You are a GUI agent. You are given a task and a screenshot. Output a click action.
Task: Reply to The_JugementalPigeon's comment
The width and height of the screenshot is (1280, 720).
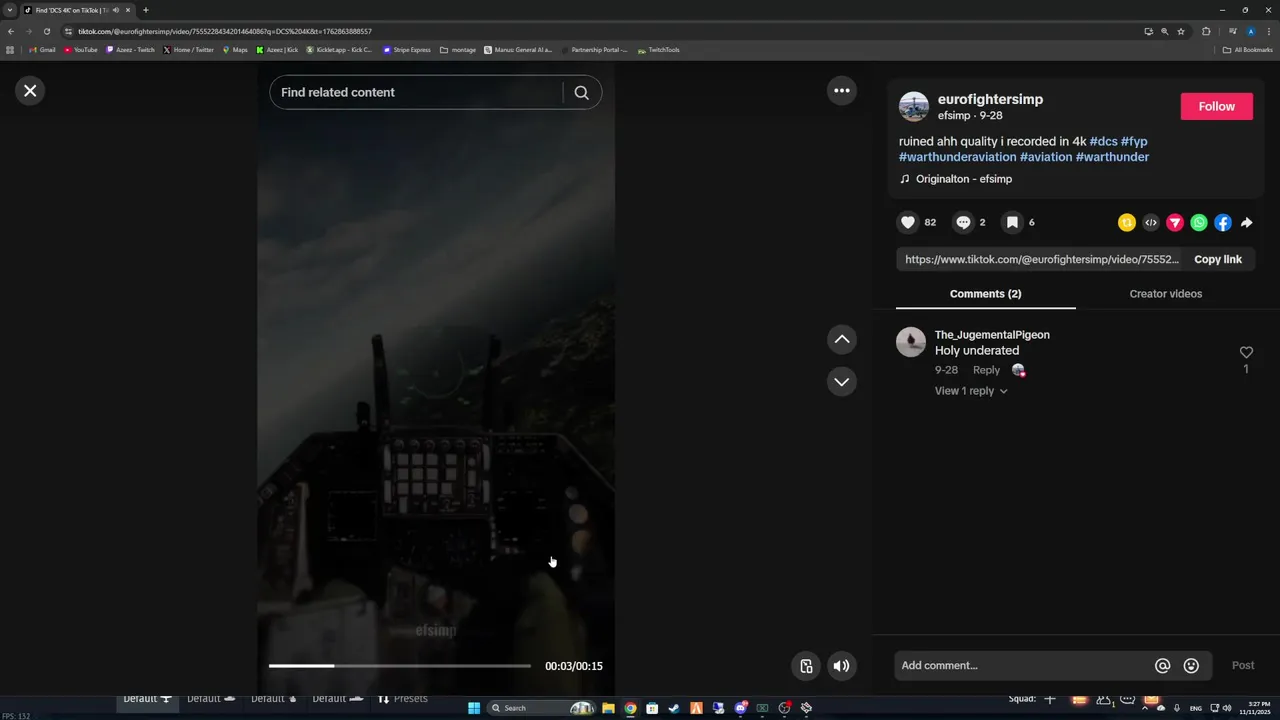[986, 370]
